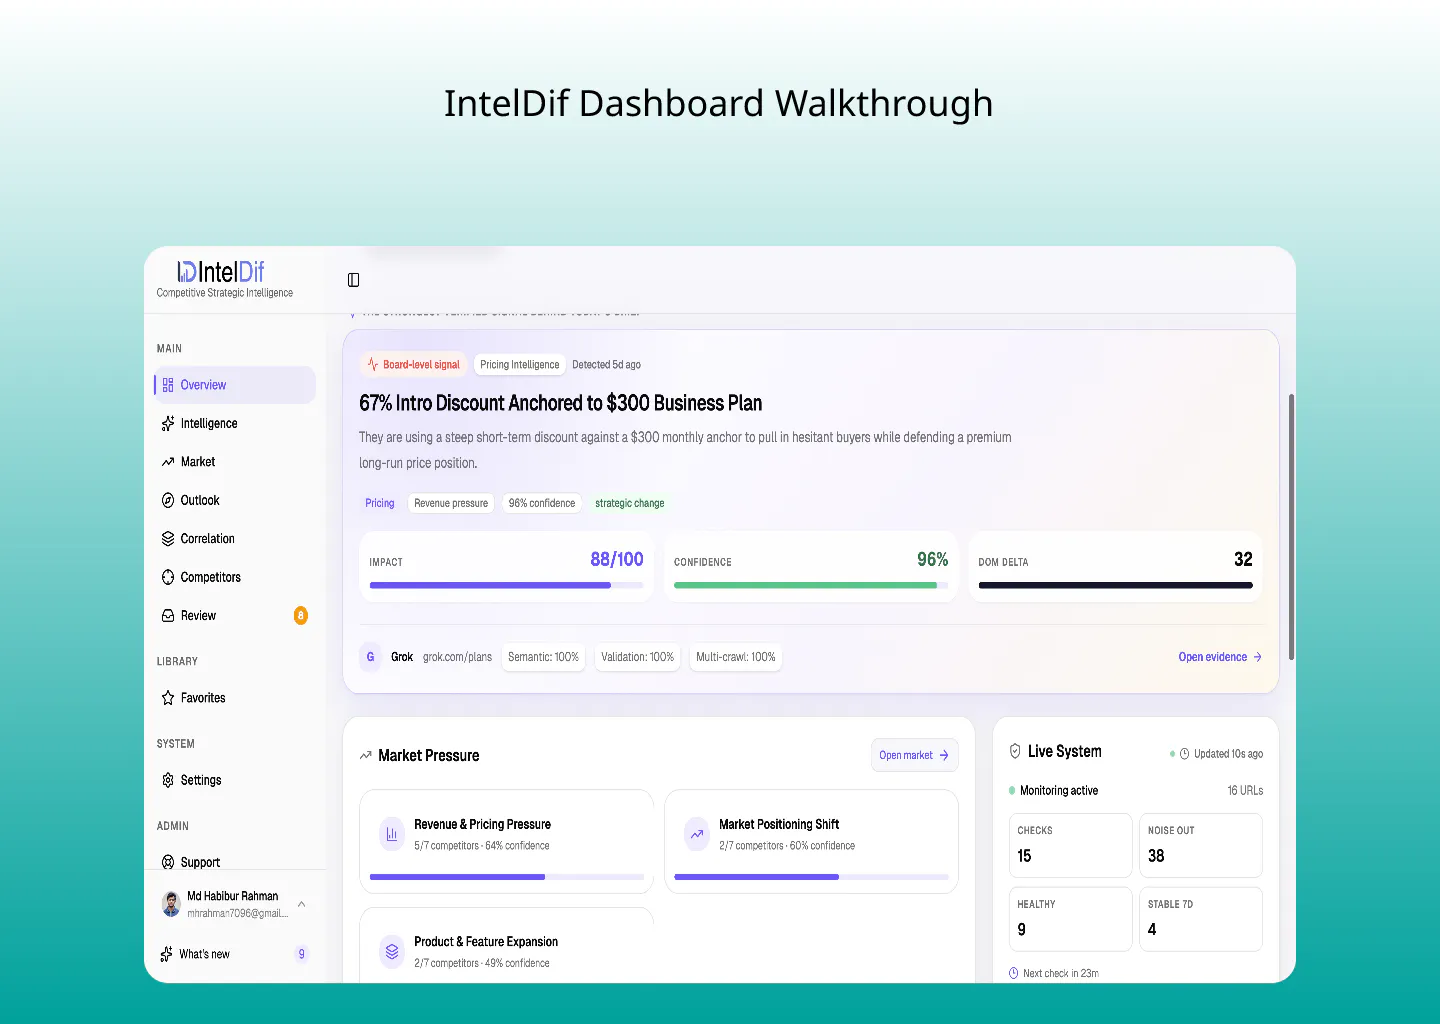
Task: Click the Product & Feature Expansion layers icon
Action: [392, 951]
